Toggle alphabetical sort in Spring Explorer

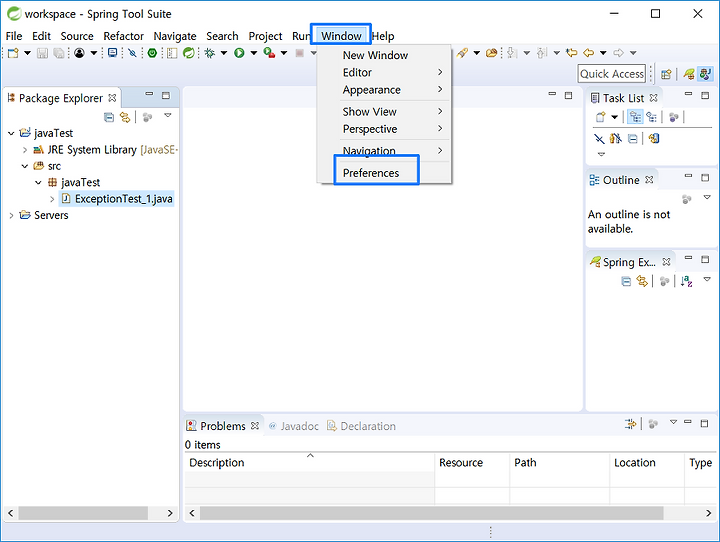tap(686, 281)
